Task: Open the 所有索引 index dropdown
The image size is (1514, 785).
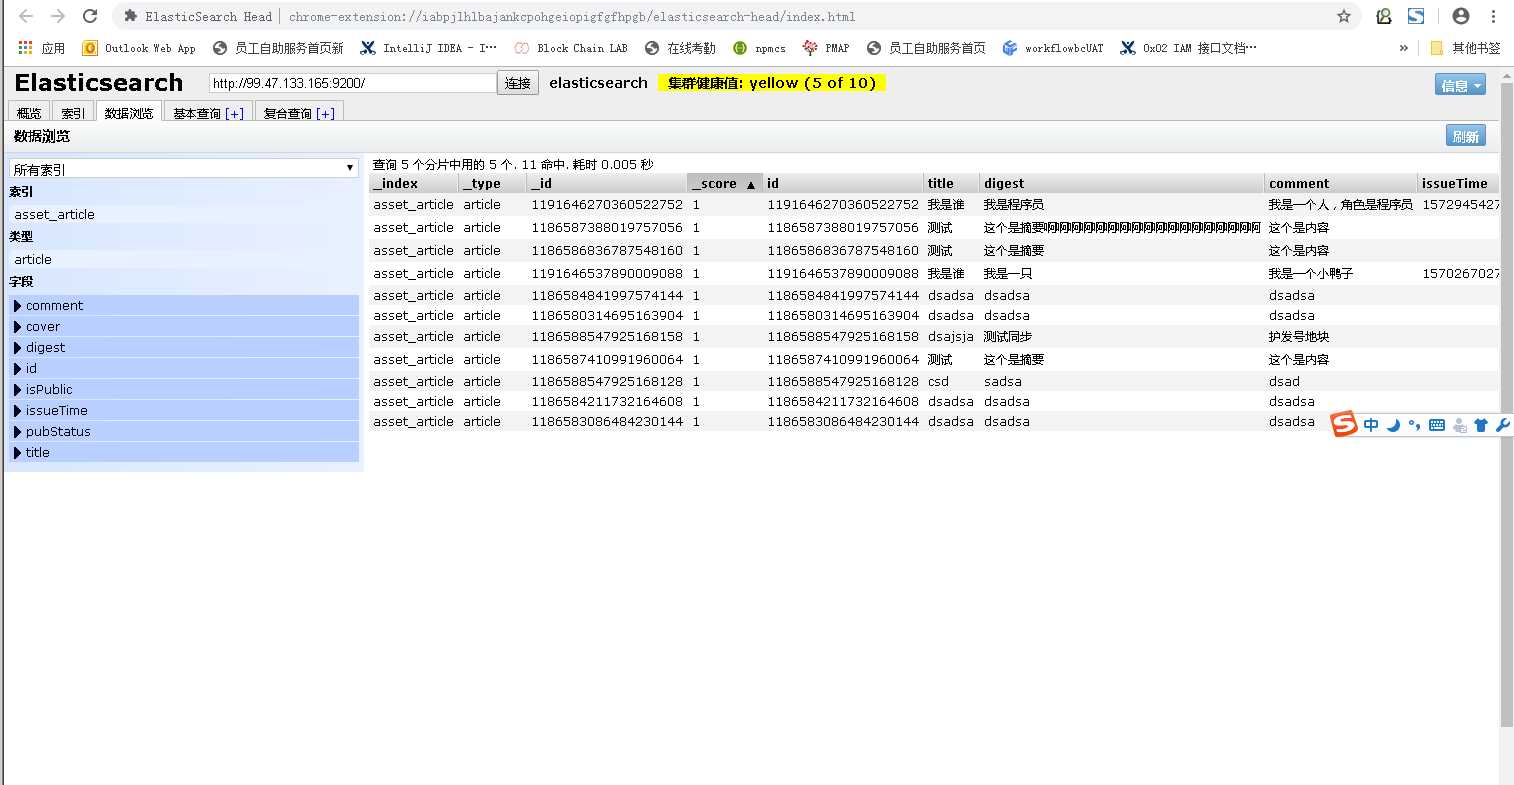Action: coord(184,169)
